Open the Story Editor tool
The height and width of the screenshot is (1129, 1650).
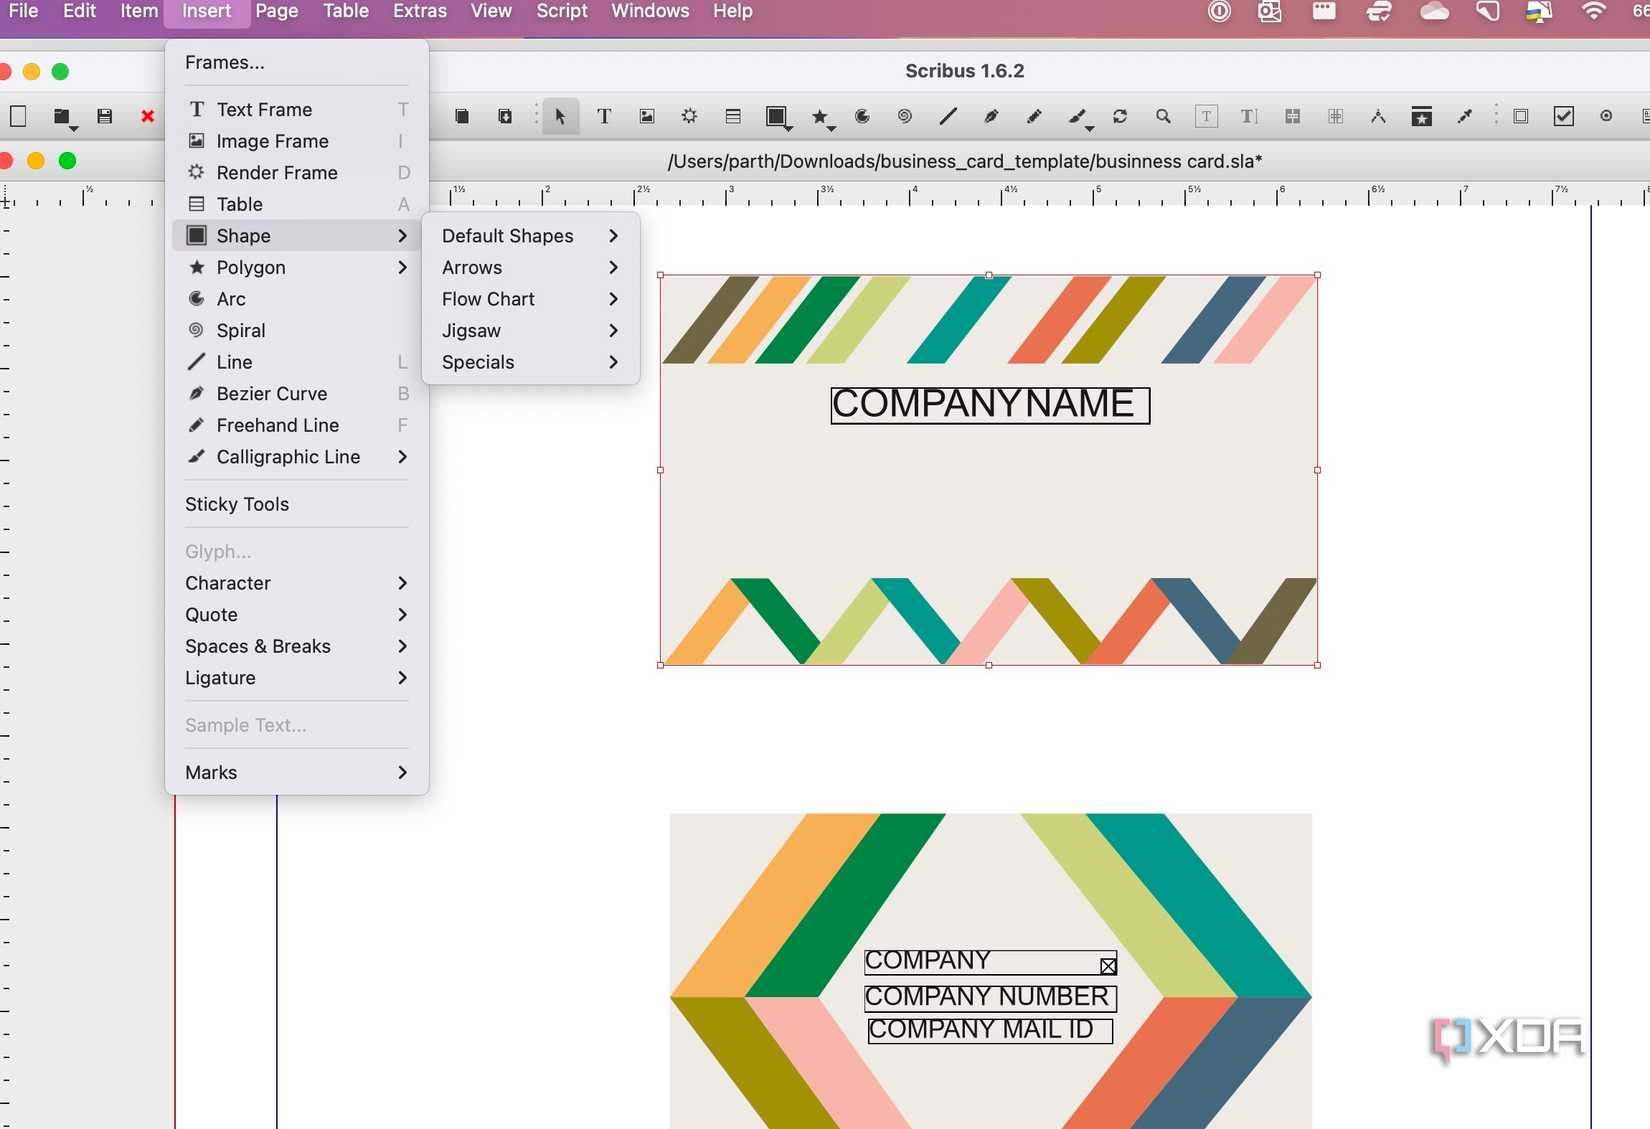point(1206,117)
